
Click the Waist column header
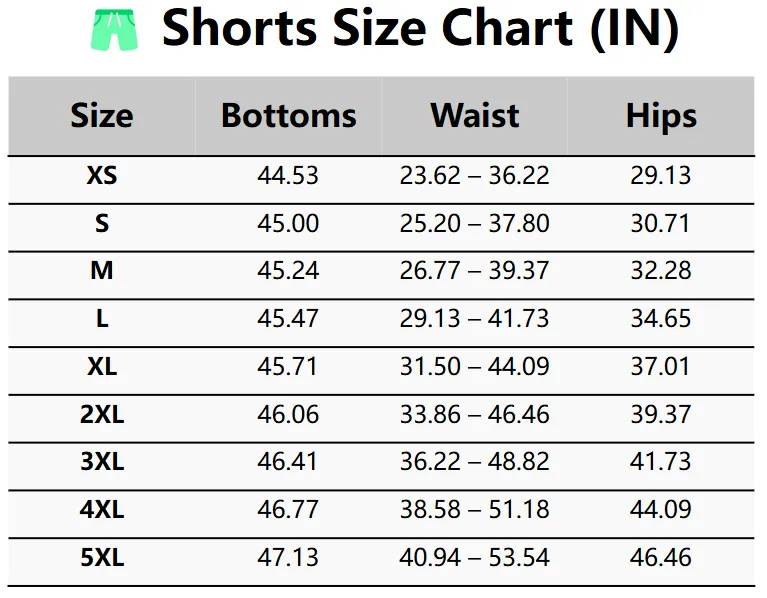coord(475,116)
